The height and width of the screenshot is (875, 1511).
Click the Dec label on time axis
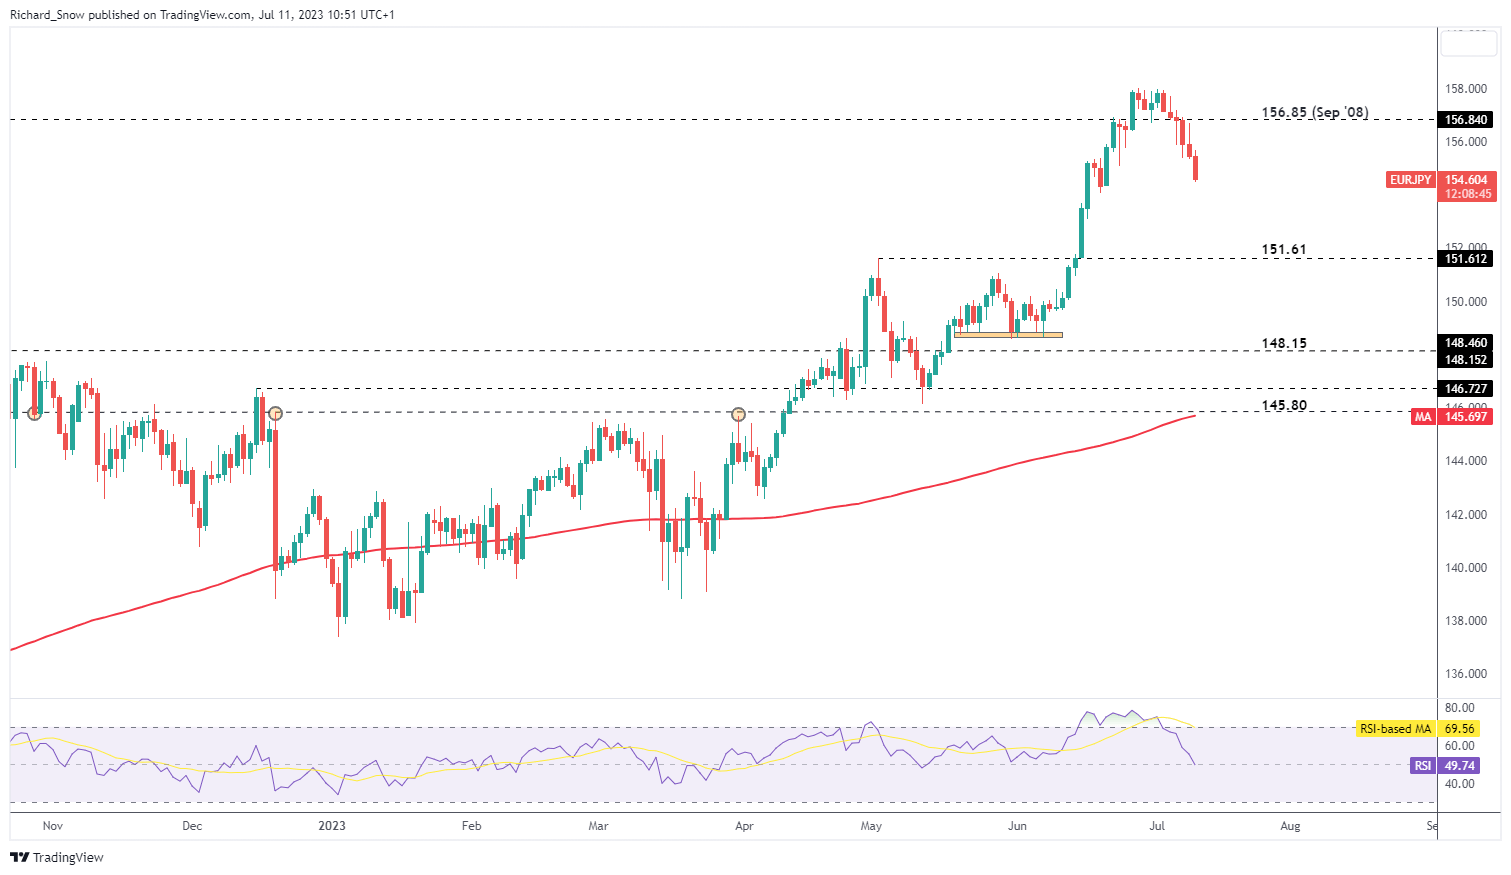(x=192, y=826)
